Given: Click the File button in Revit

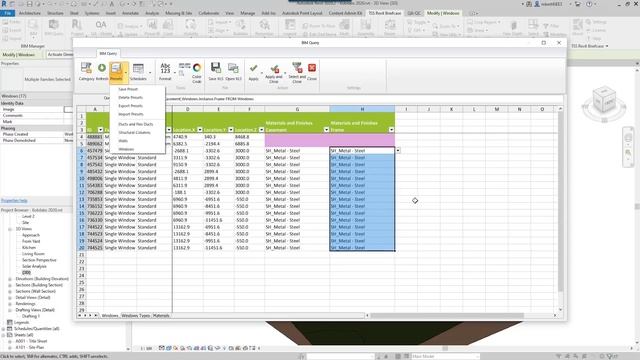Looking at the screenshot, I should [7, 13].
